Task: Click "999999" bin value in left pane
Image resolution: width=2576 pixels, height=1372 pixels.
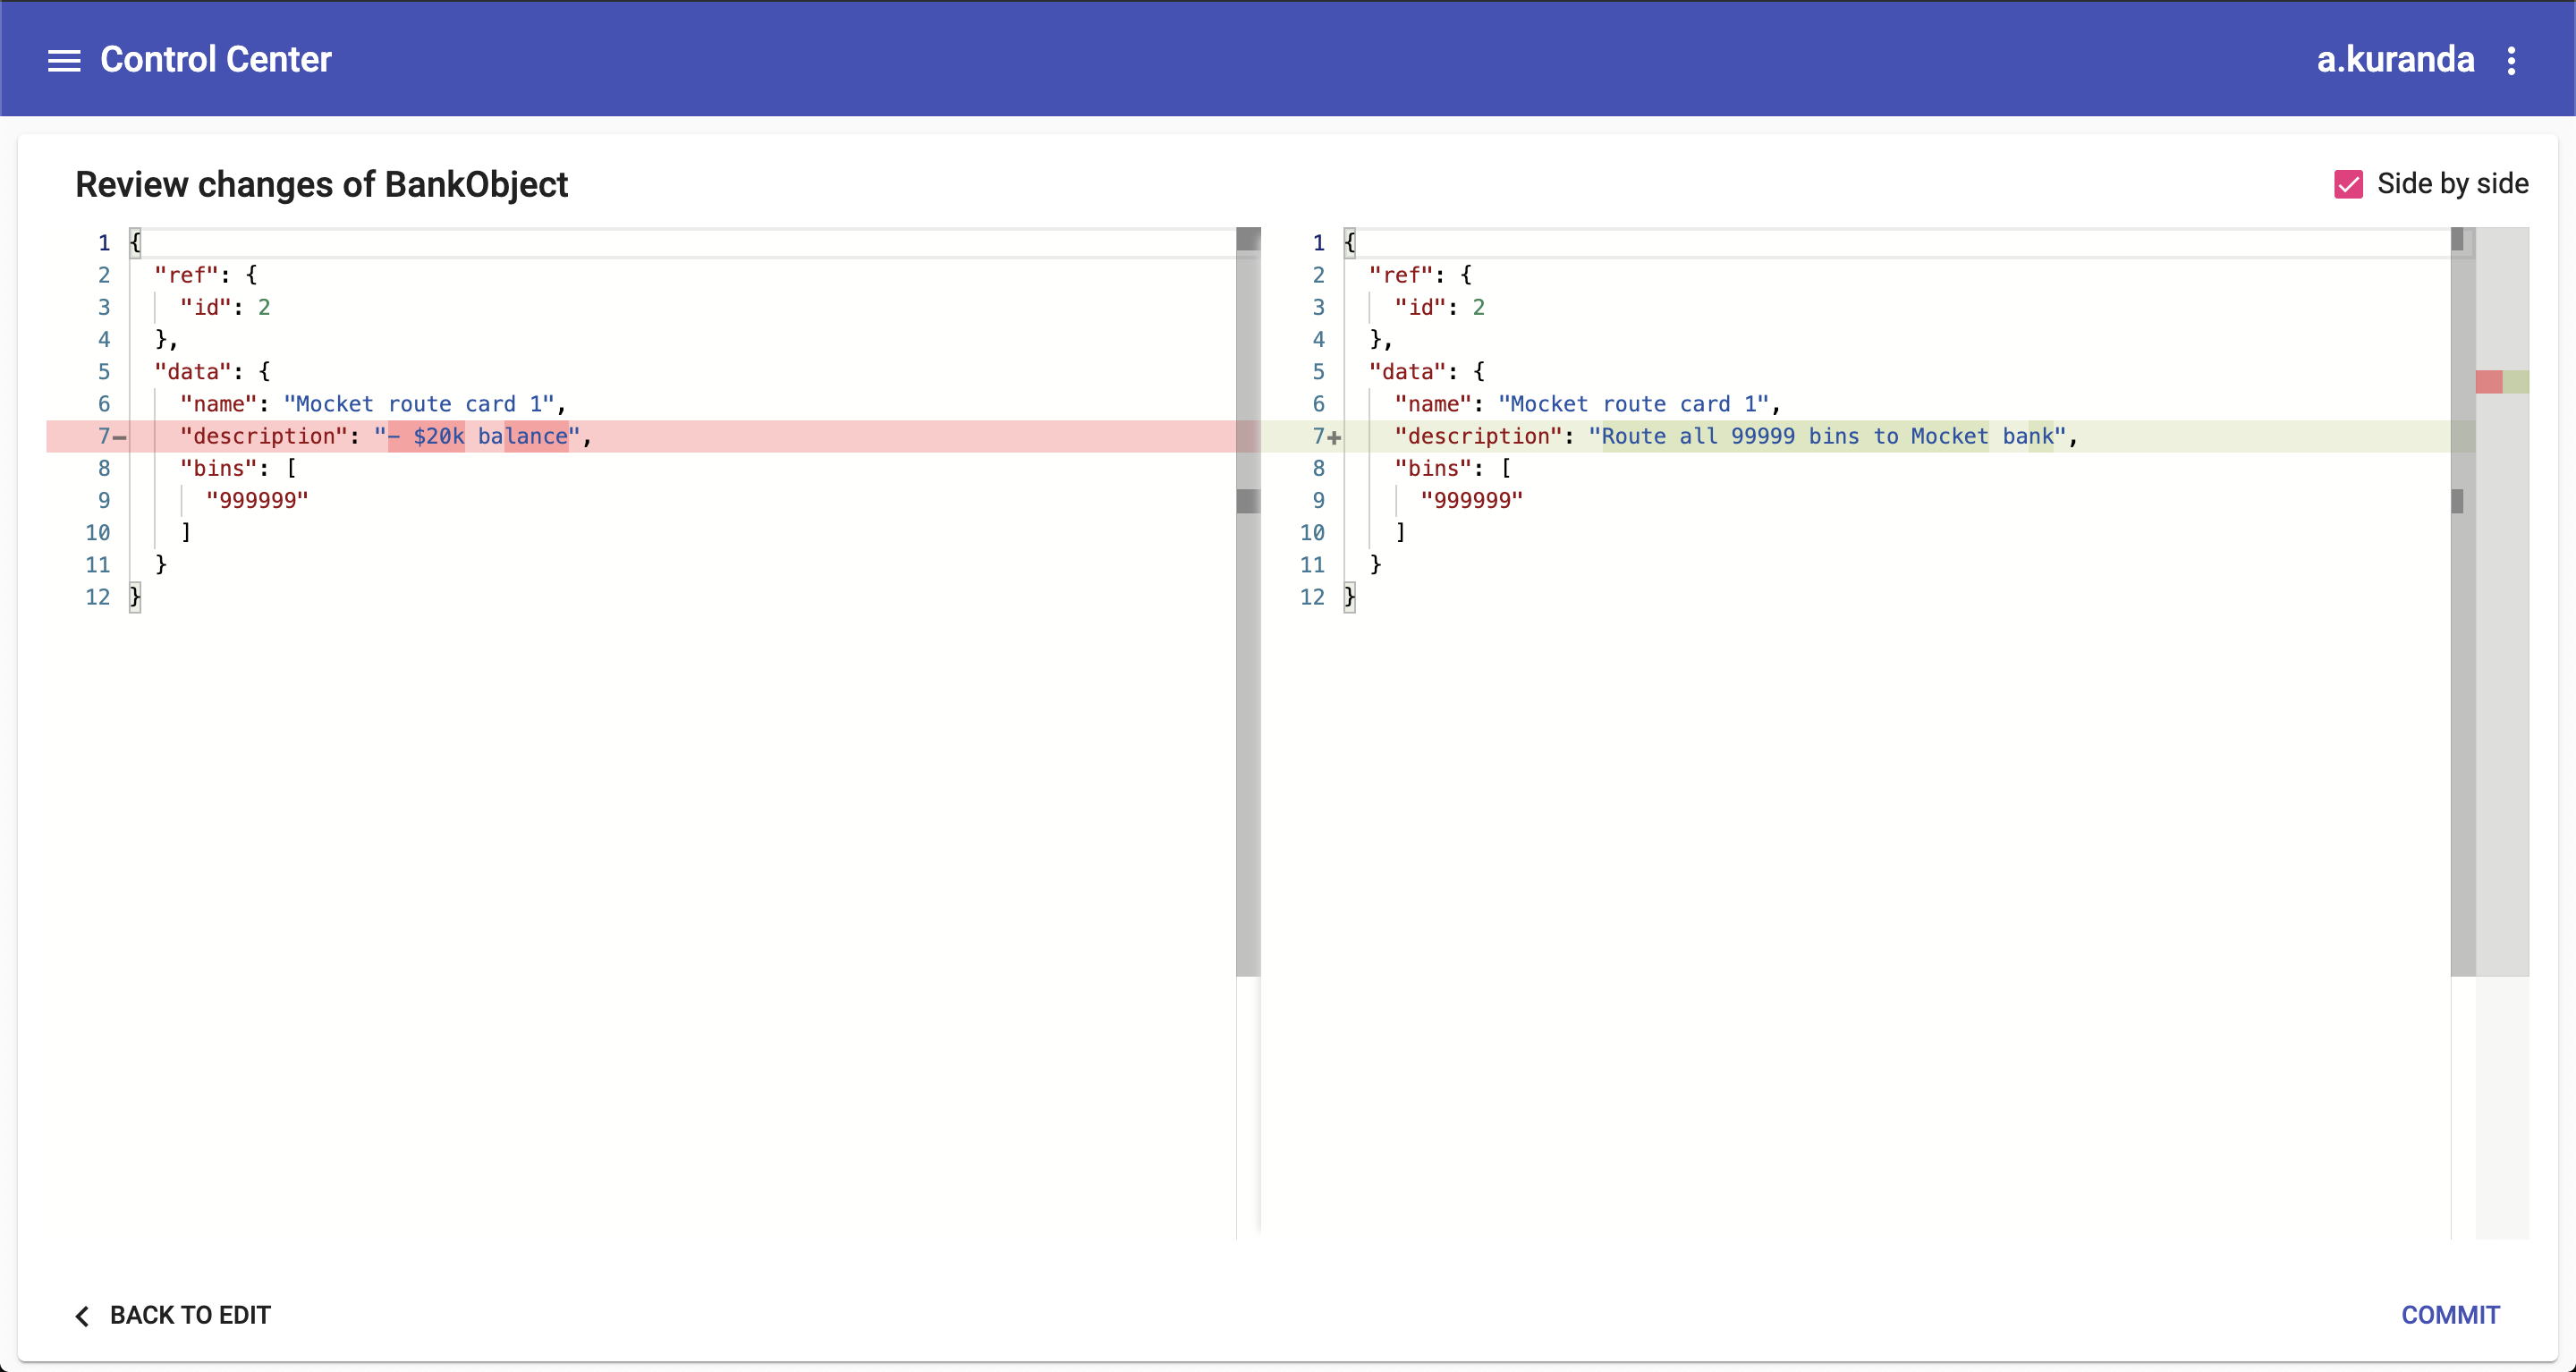Action: click(x=257, y=500)
